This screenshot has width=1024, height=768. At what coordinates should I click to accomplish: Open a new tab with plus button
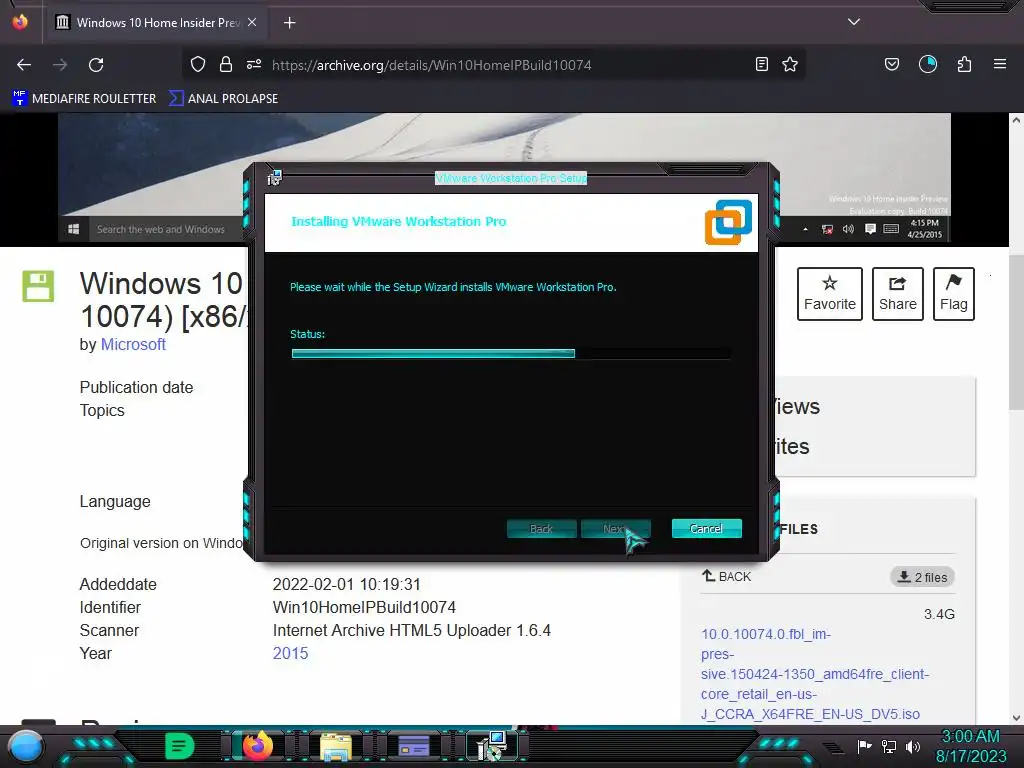290,23
